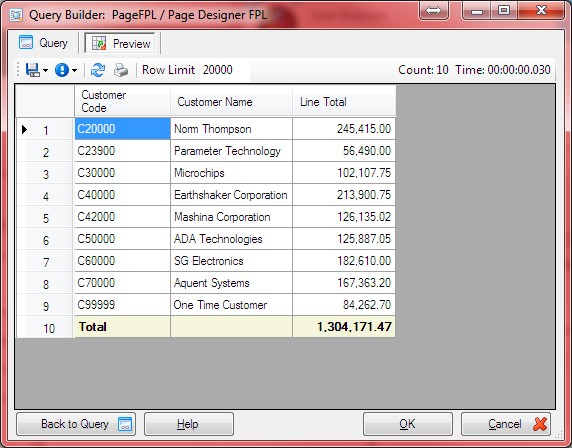Screen dimensions: 572x448
Task: Click the blue exclamation info icon
Action: [x=62, y=70]
